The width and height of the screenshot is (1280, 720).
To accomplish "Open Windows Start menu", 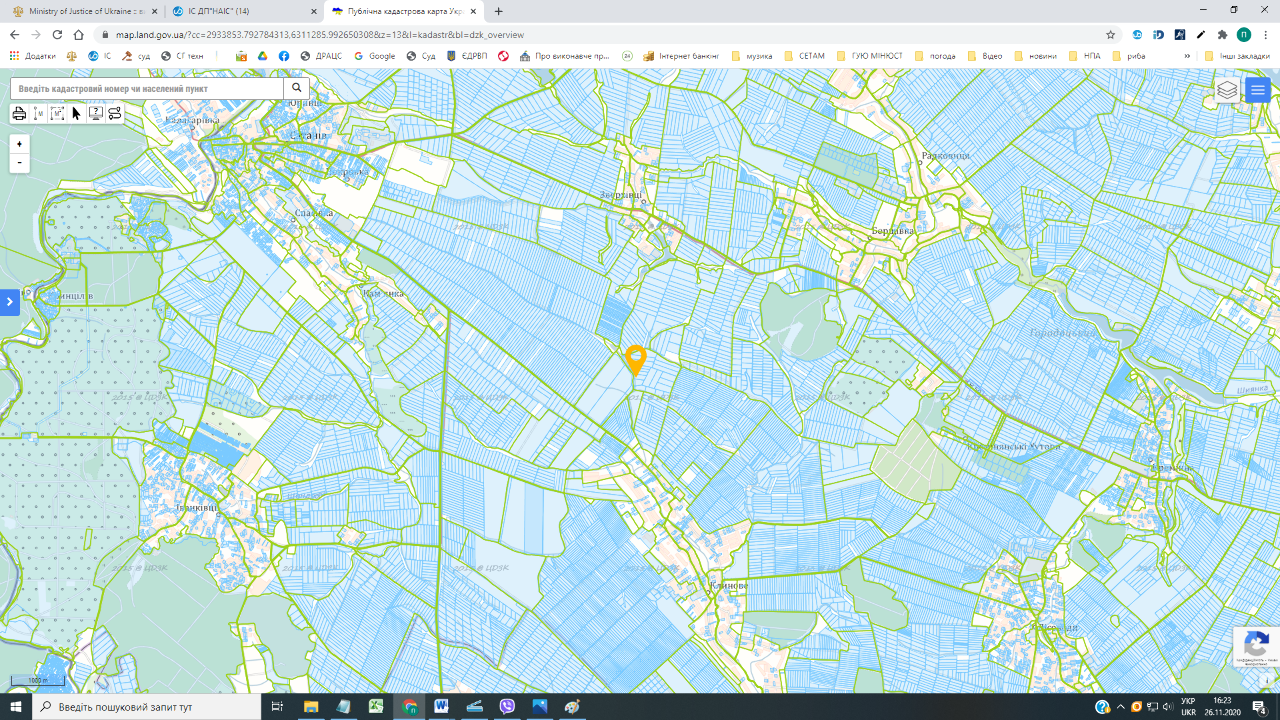I will 16,707.
